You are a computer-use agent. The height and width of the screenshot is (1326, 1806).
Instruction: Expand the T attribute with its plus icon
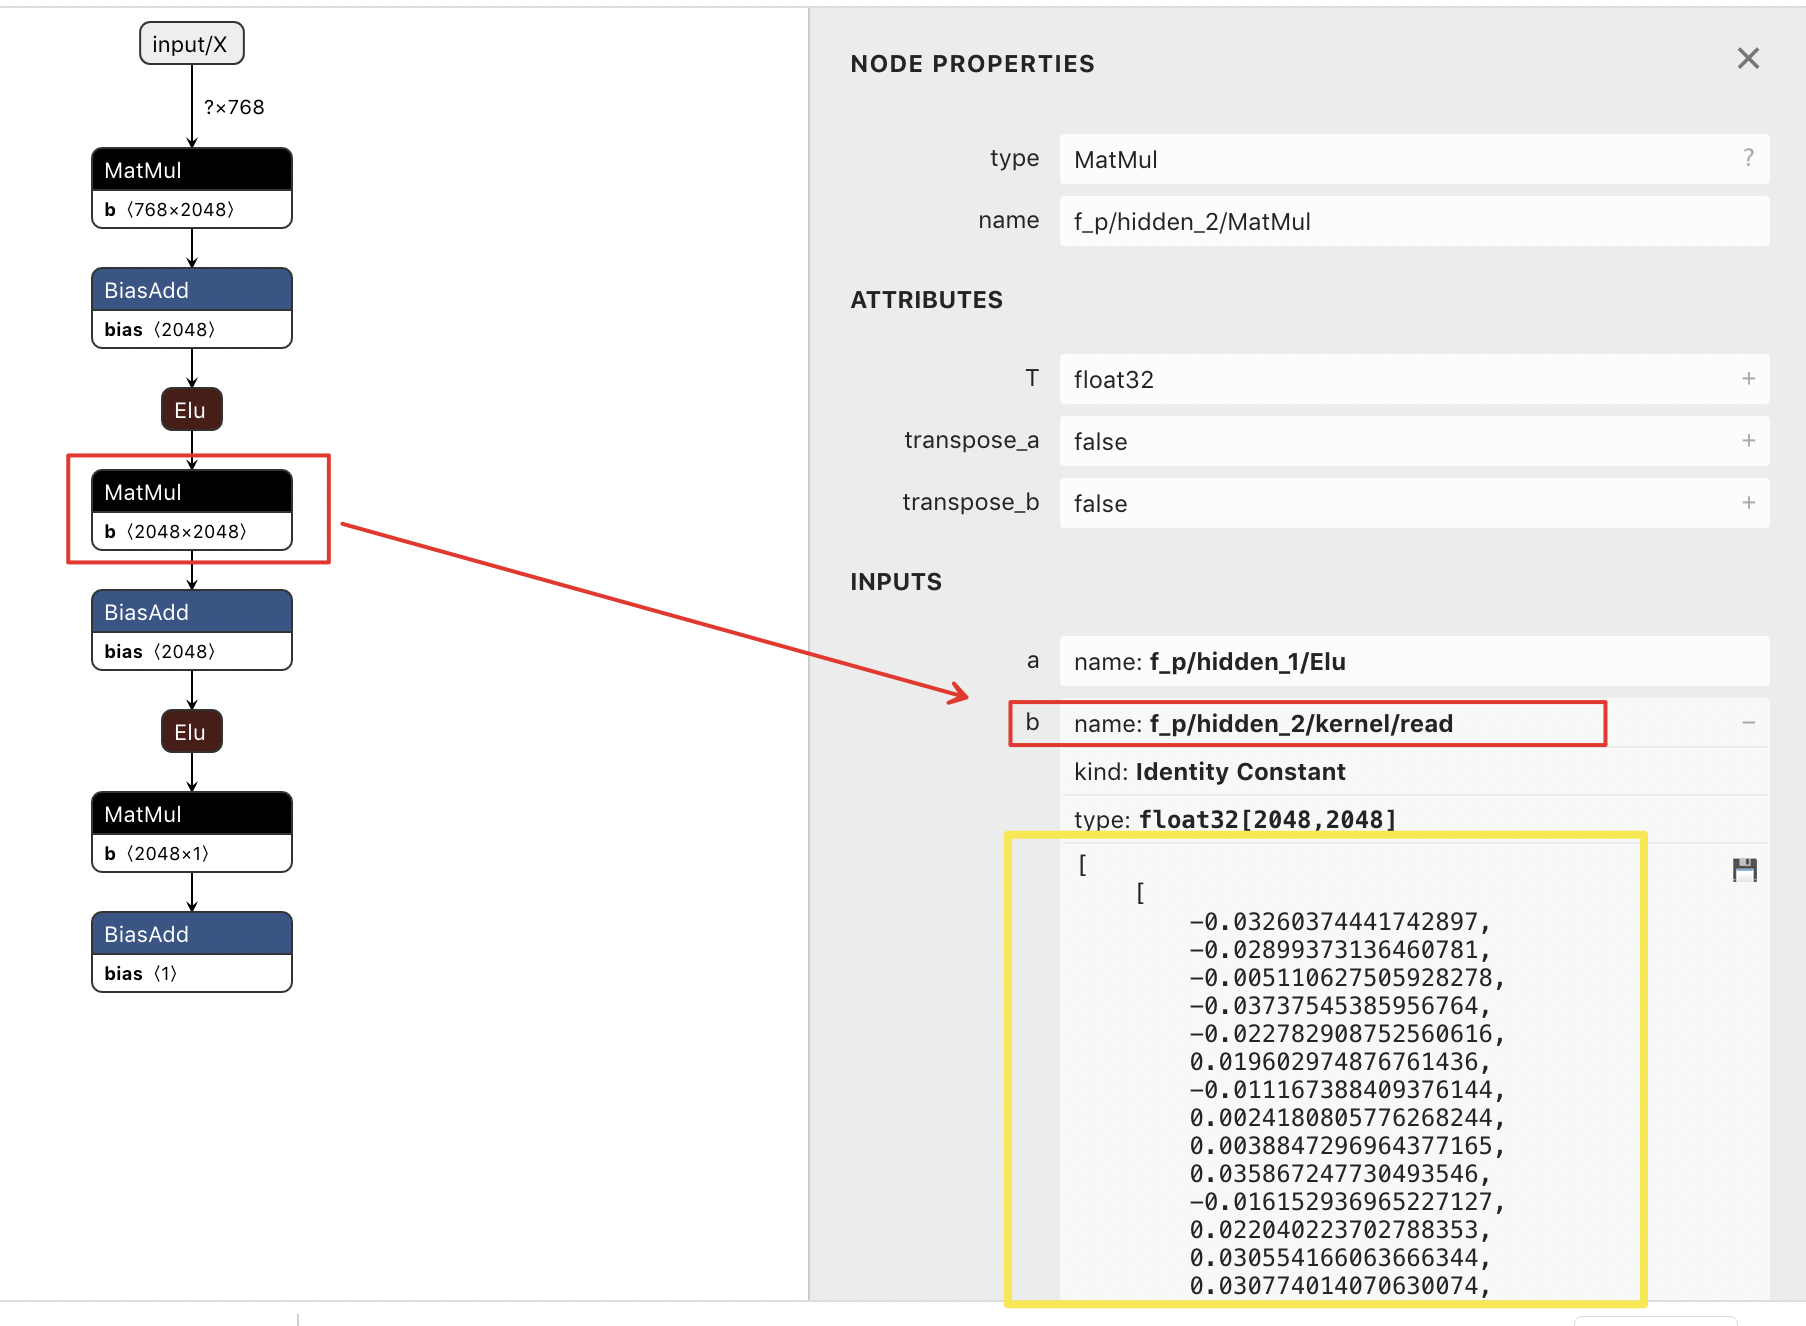1748,379
